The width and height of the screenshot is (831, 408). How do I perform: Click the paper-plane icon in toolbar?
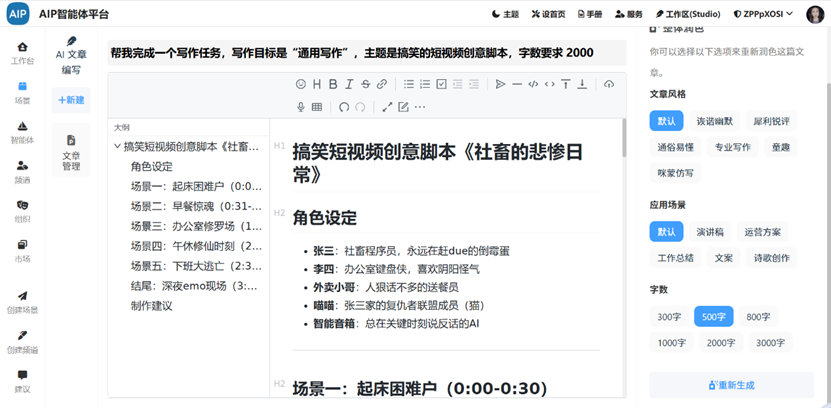(500, 84)
